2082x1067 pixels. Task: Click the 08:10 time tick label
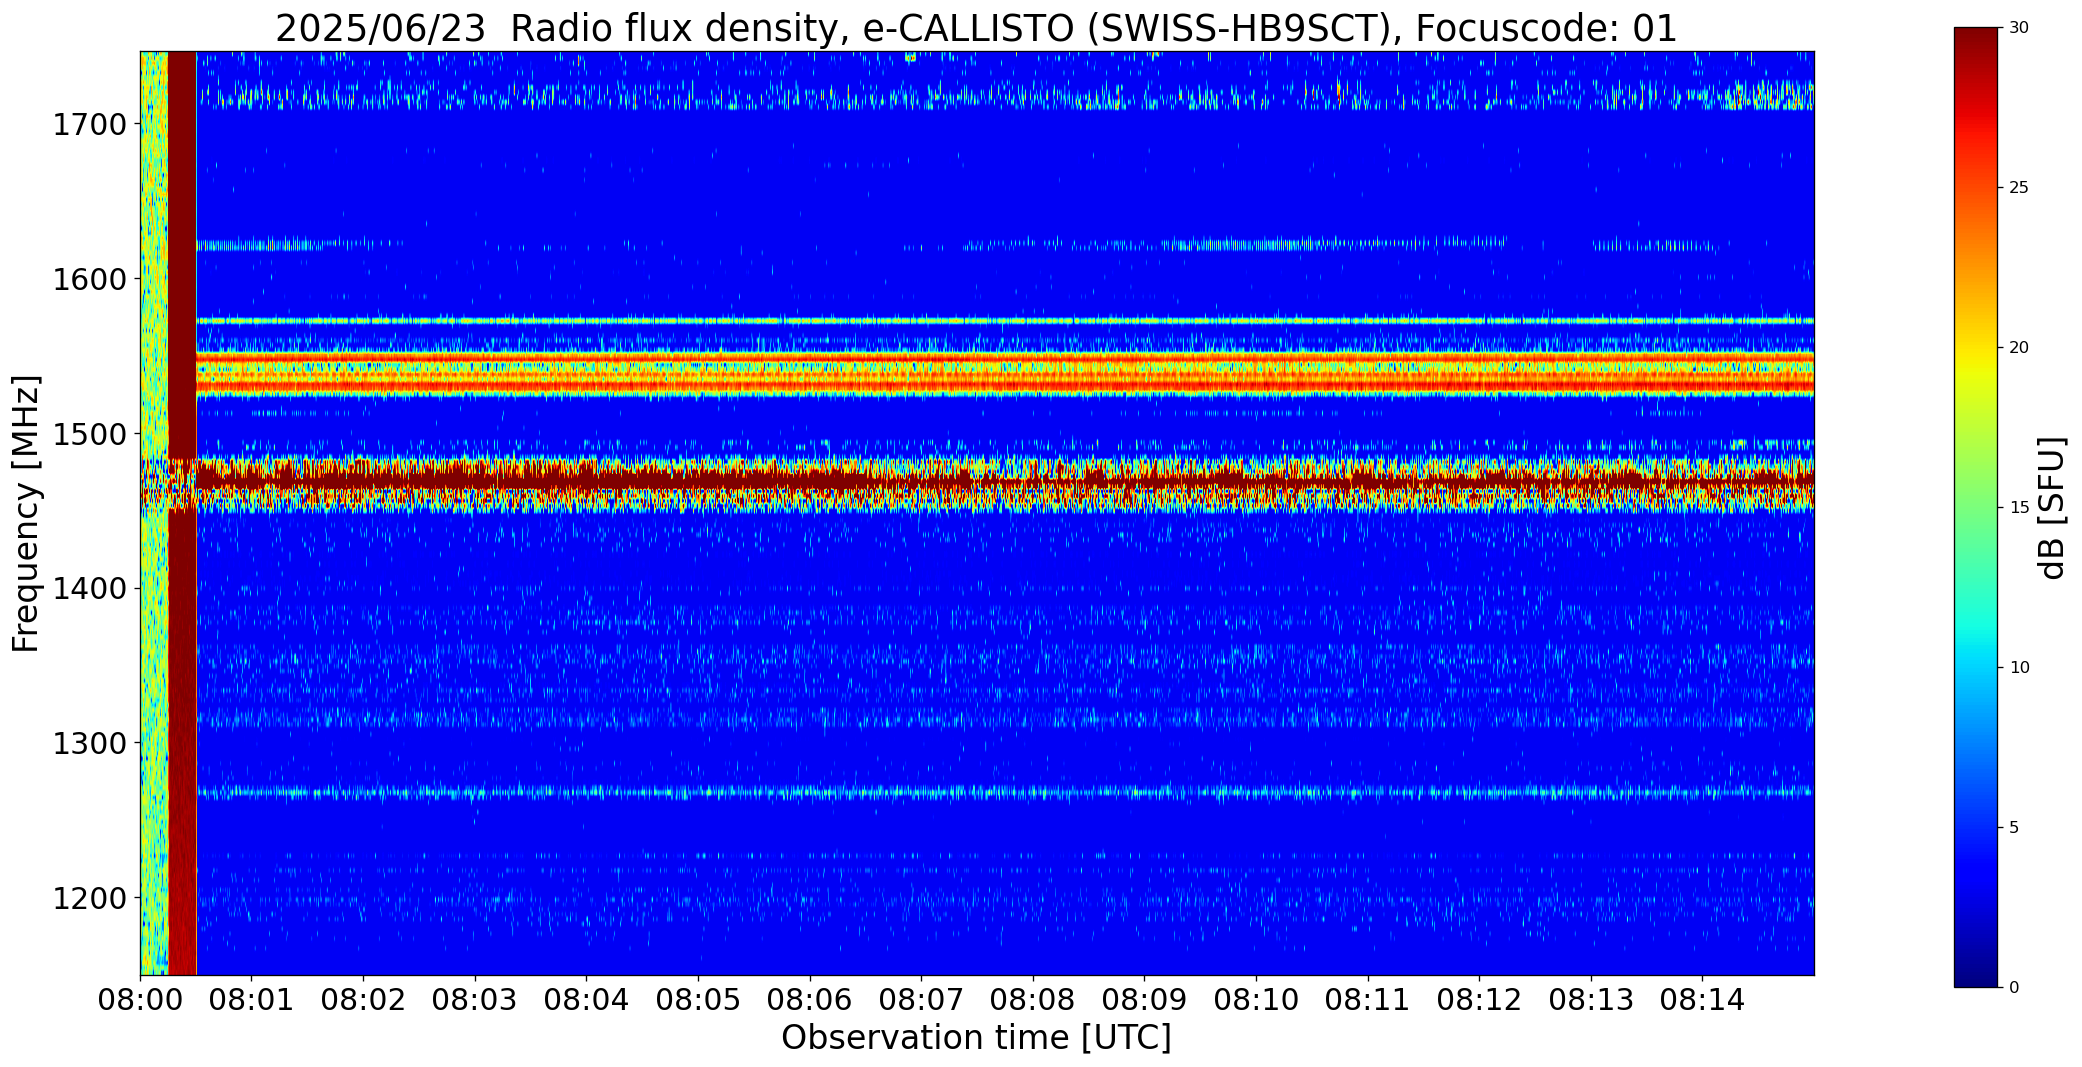pos(1256,999)
